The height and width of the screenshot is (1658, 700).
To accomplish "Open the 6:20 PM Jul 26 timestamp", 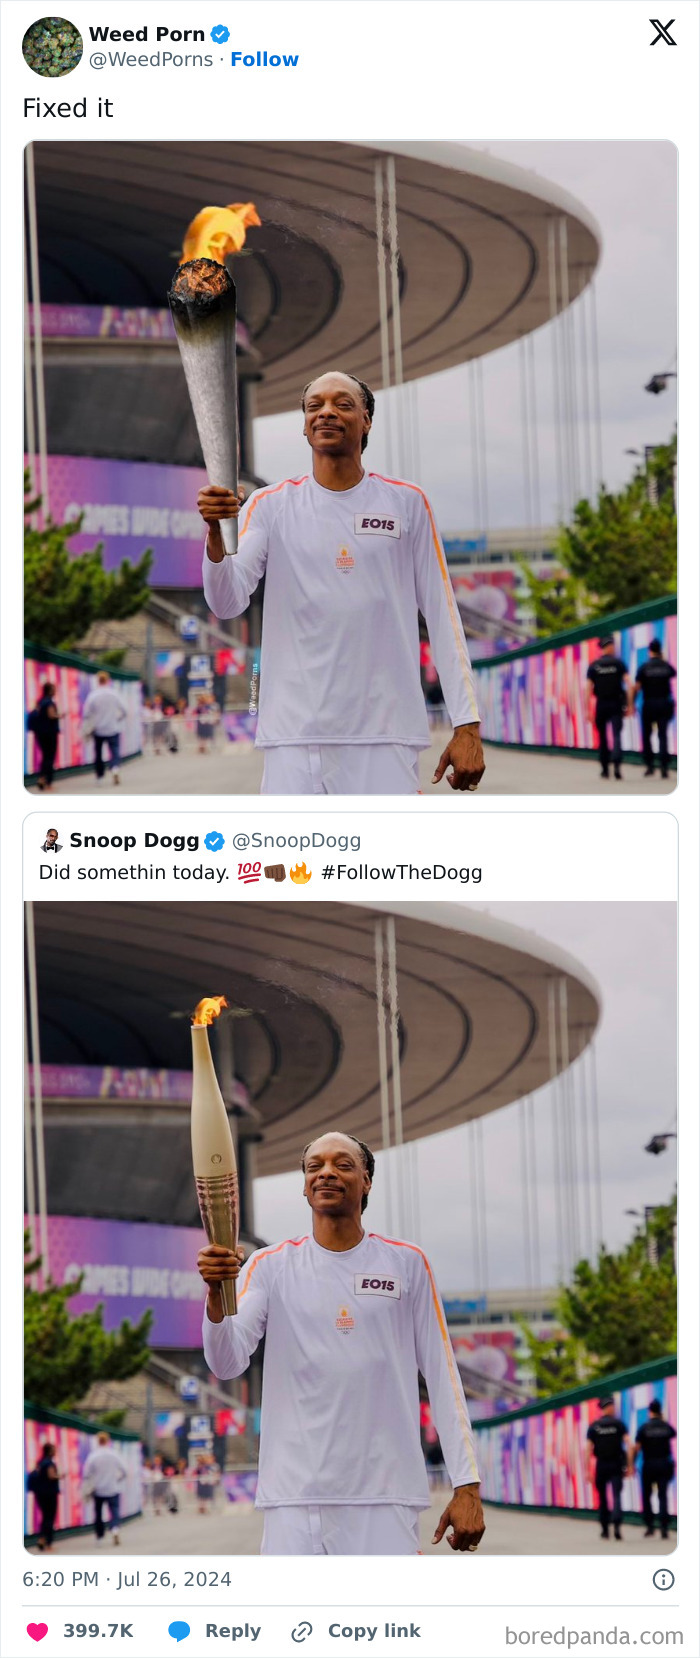I will [127, 1579].
